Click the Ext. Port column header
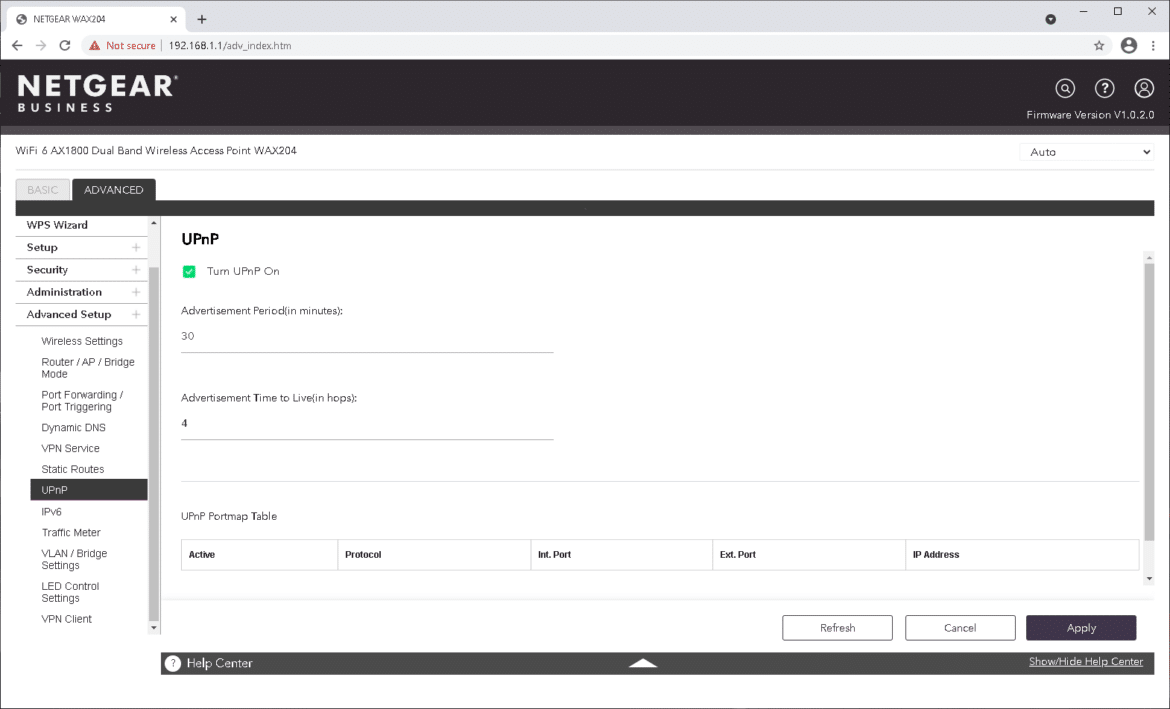Viewport: 1170px width, 709px height. tap(809, 555)
